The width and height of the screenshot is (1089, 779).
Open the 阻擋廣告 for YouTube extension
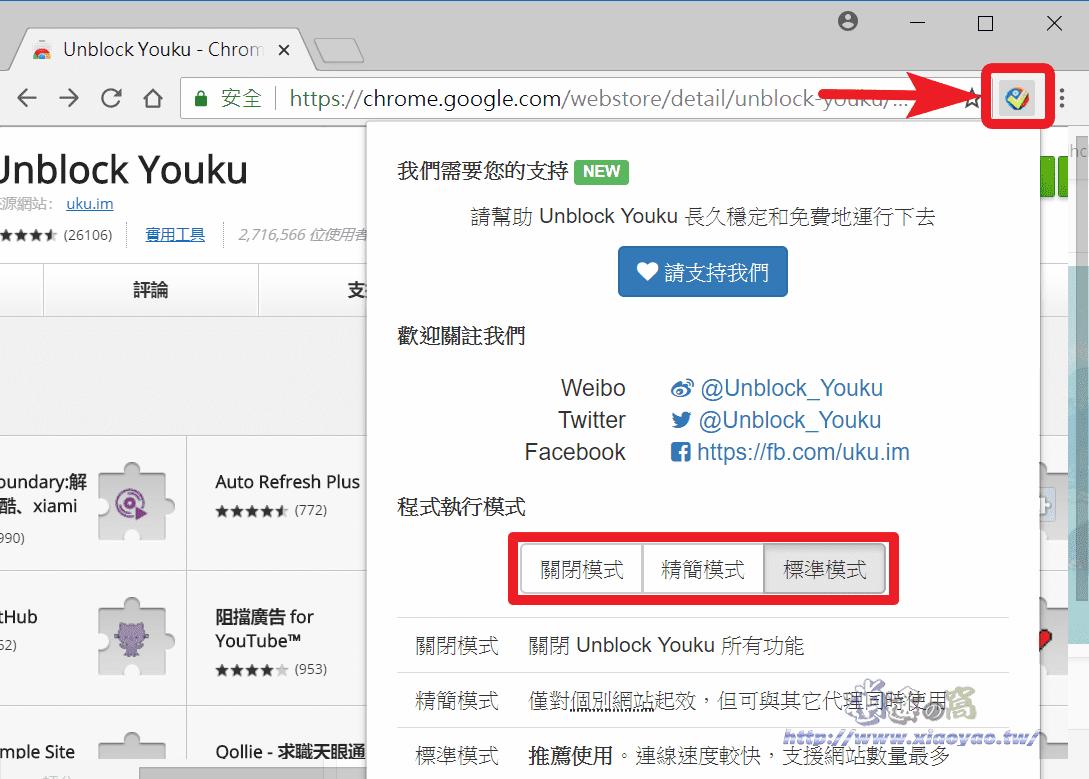265,628
